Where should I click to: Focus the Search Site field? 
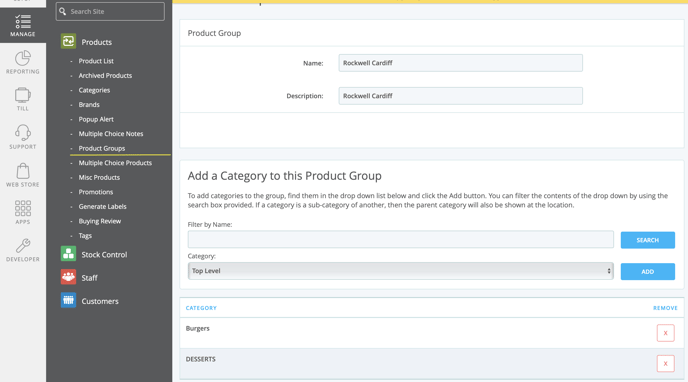point(110,11)
